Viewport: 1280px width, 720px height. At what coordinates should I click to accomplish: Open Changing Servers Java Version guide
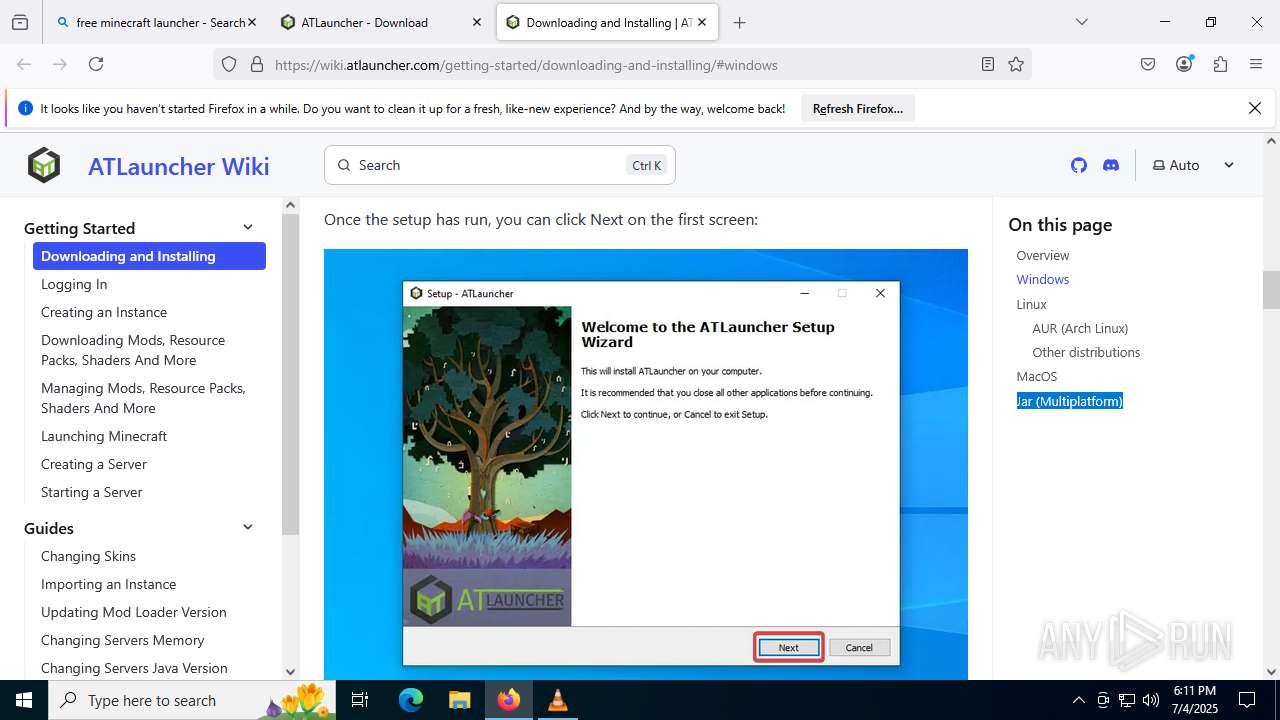(x=134, y=668)
